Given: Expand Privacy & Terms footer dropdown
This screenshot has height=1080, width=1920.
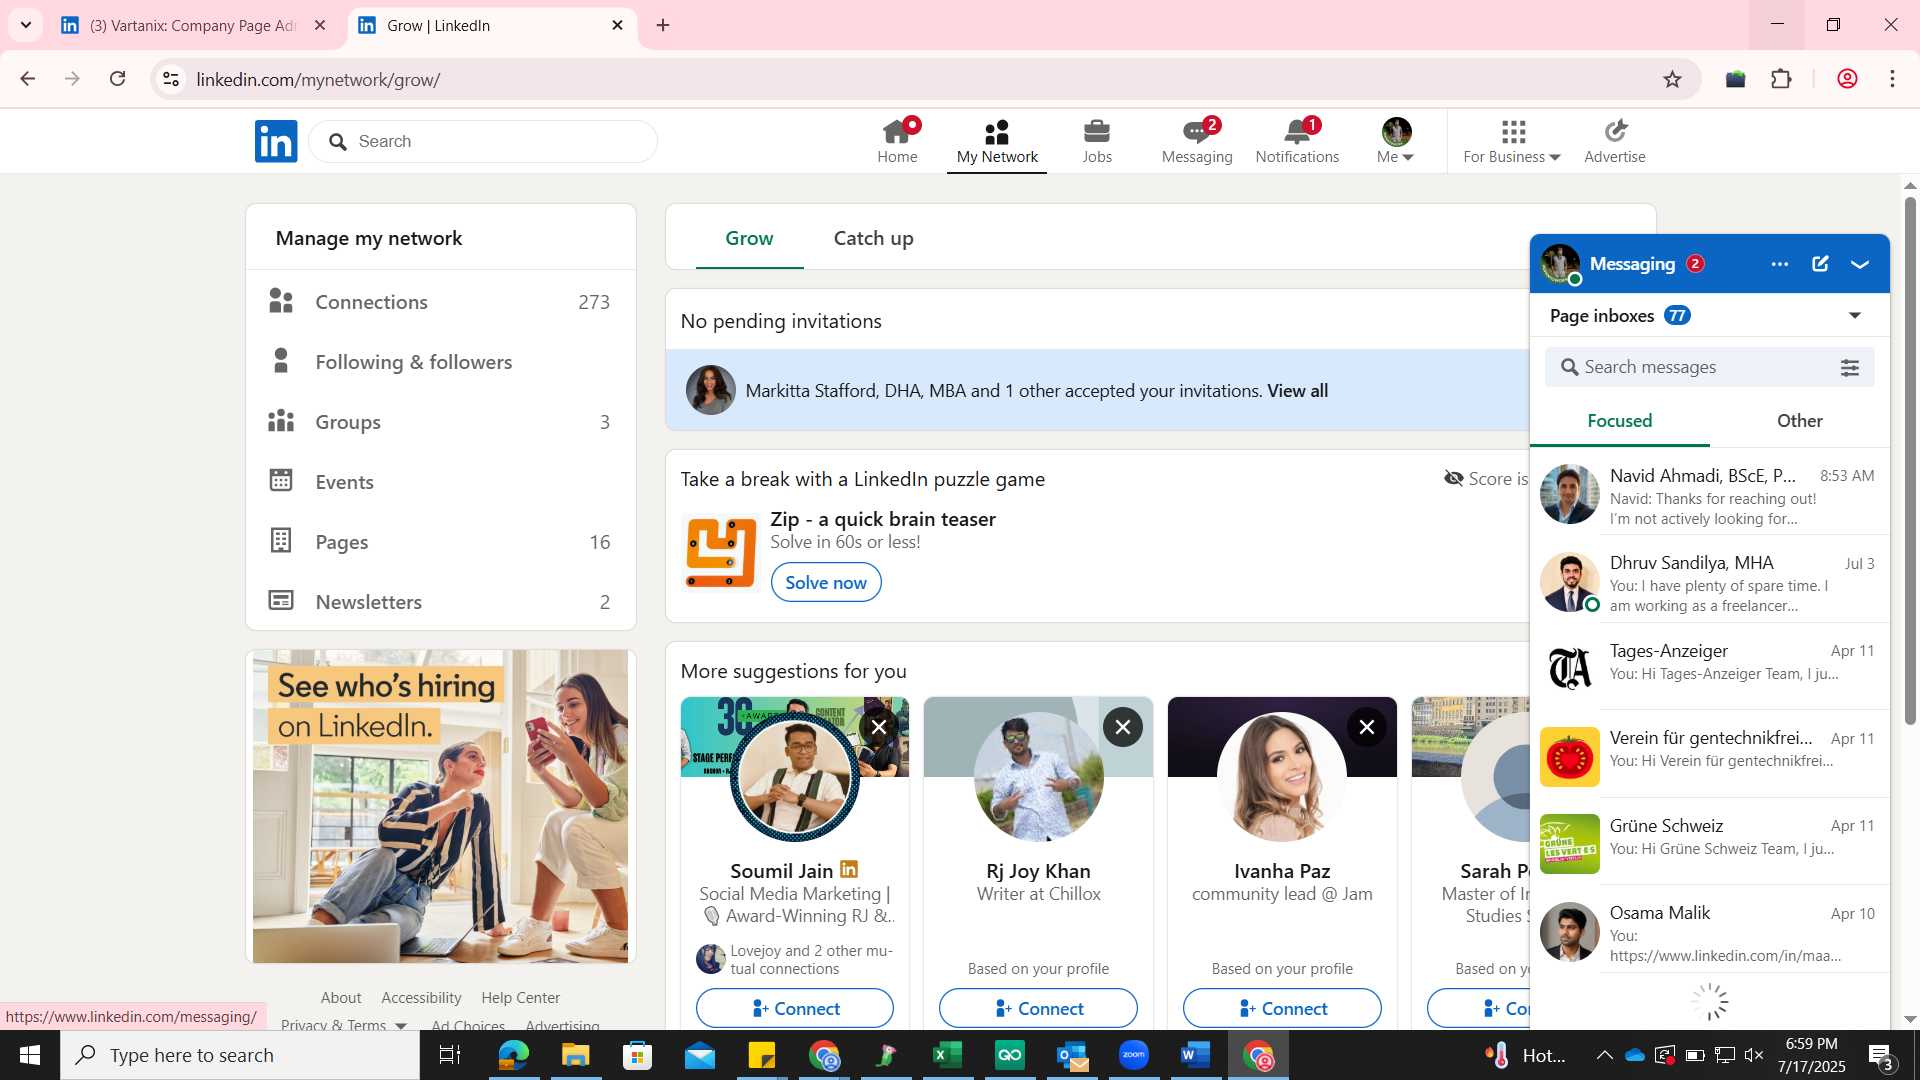Looking at the screenshot, I should (x=401, y=1025).
